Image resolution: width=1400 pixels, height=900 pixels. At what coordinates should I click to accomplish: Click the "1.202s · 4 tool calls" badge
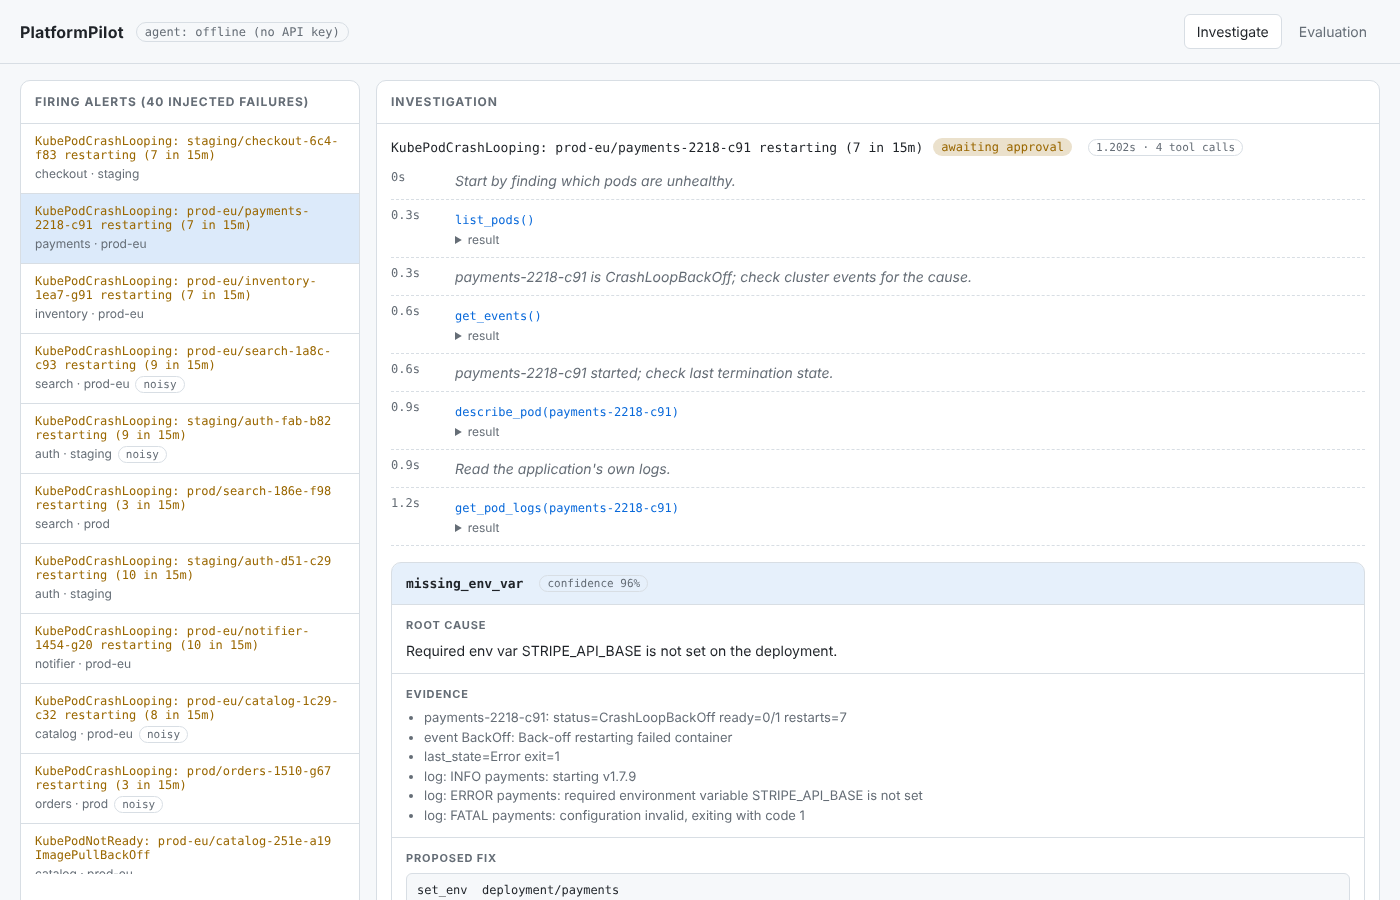[1165, 147]
